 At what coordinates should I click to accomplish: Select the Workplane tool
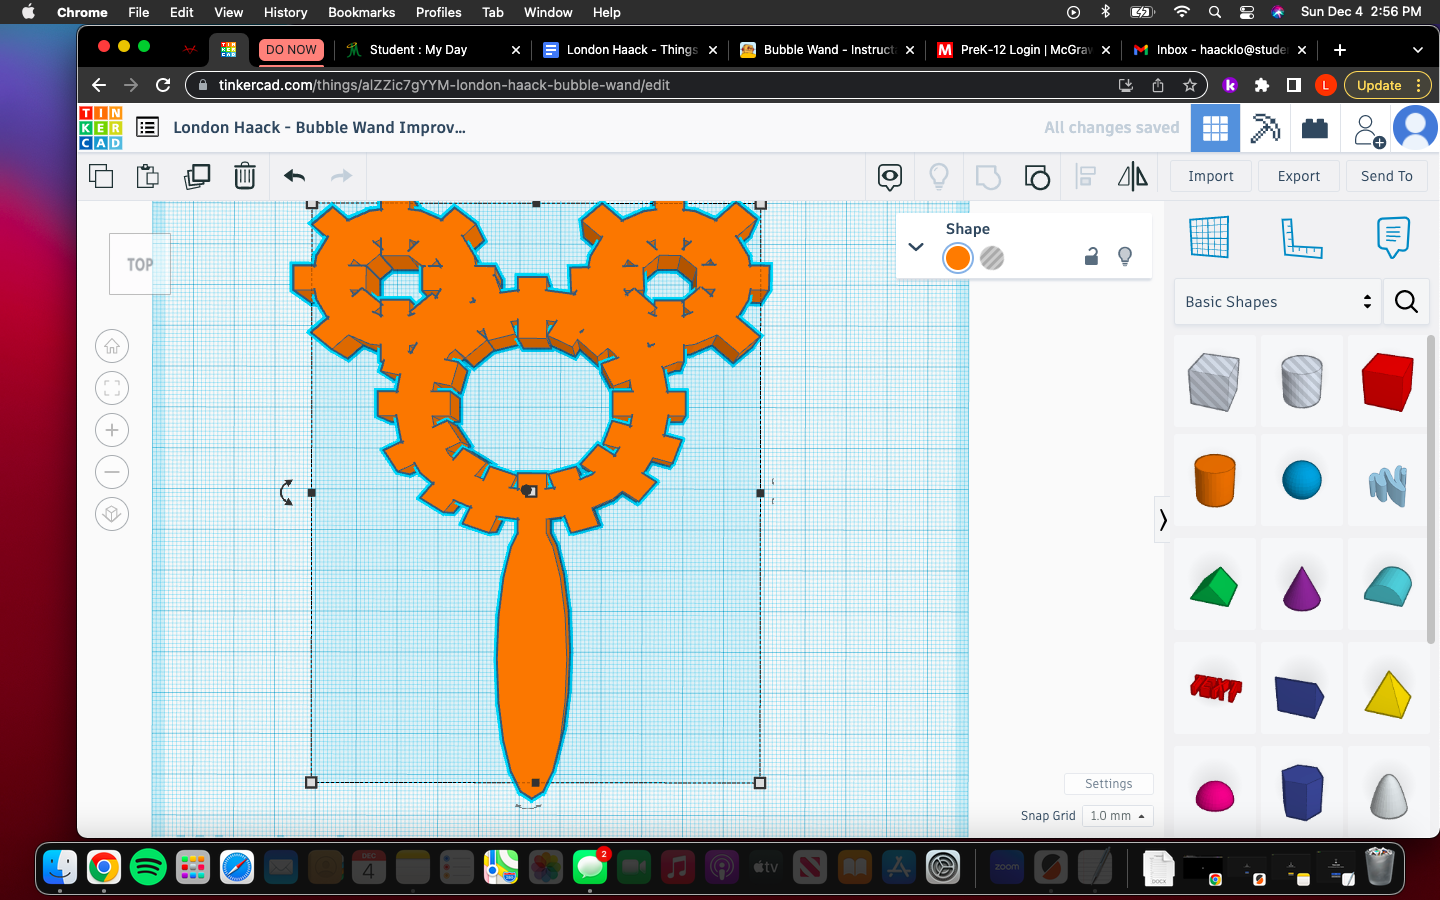click(1209, 237)
